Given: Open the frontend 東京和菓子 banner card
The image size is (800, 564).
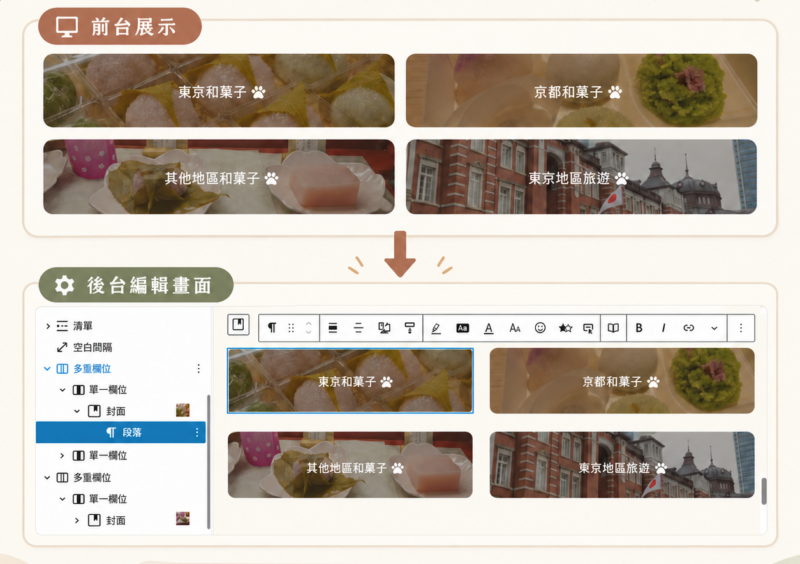Looking at the screenshot, I should [219, 91].
